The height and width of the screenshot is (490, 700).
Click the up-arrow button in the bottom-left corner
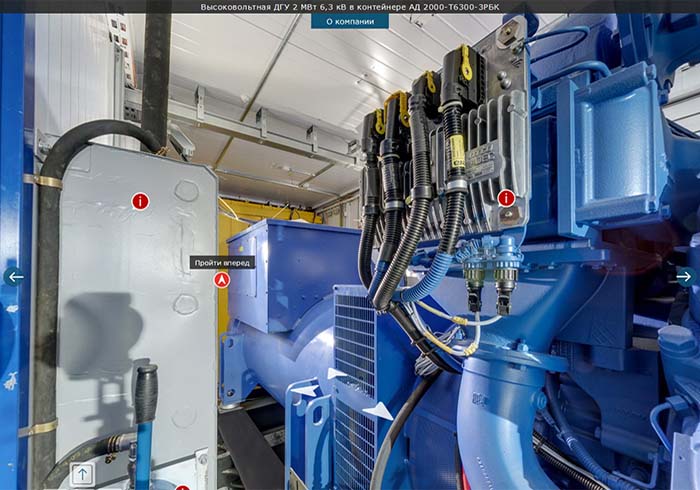click(x=82, y=474)
